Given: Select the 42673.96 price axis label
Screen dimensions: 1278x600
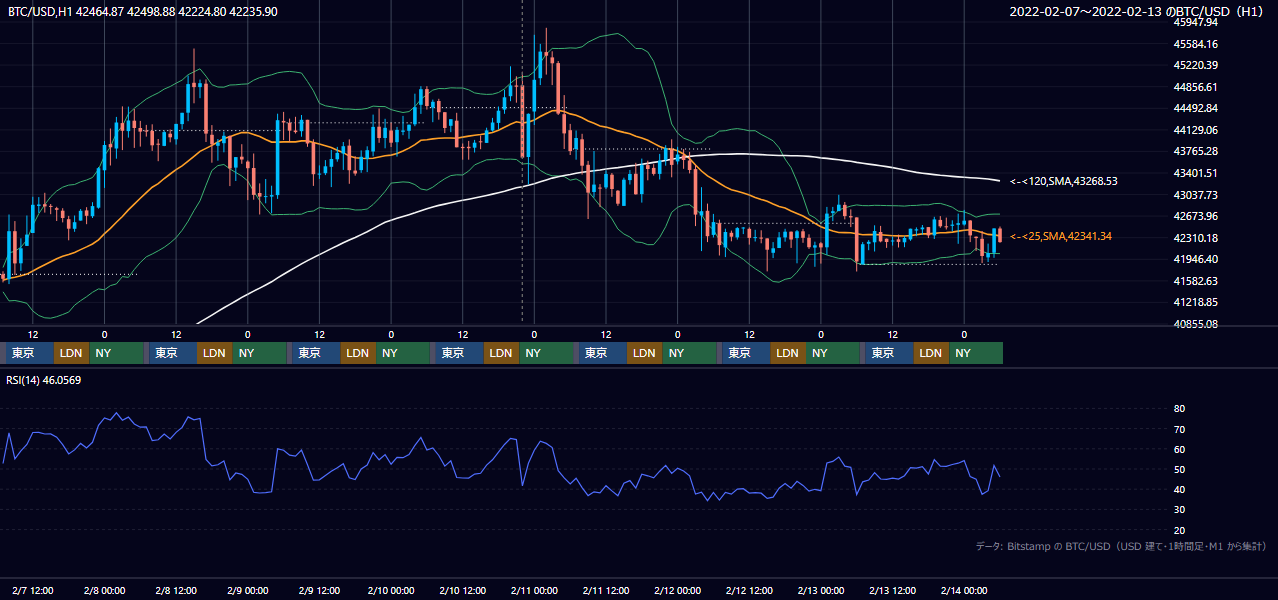Looking at the screenshot, I should point(1196,216).
